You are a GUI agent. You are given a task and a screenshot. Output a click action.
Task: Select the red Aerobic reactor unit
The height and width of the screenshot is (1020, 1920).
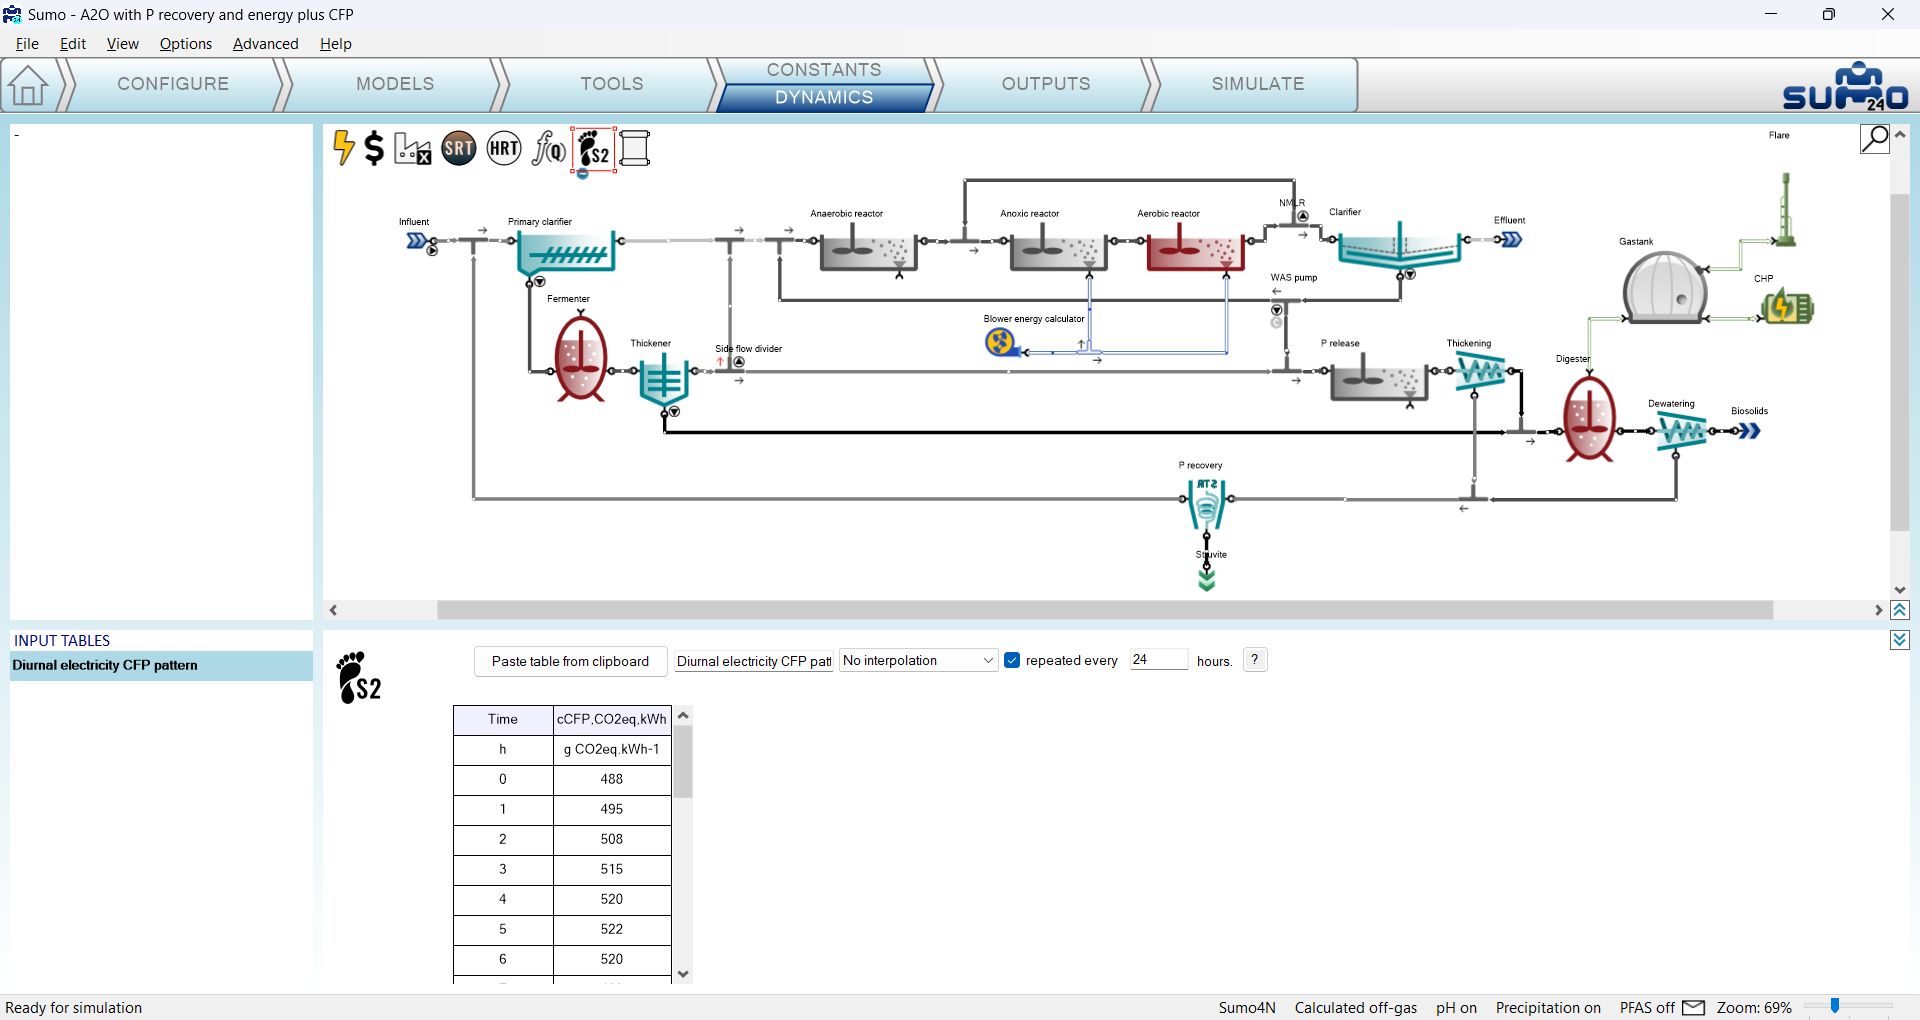[x=1194, y=247]
